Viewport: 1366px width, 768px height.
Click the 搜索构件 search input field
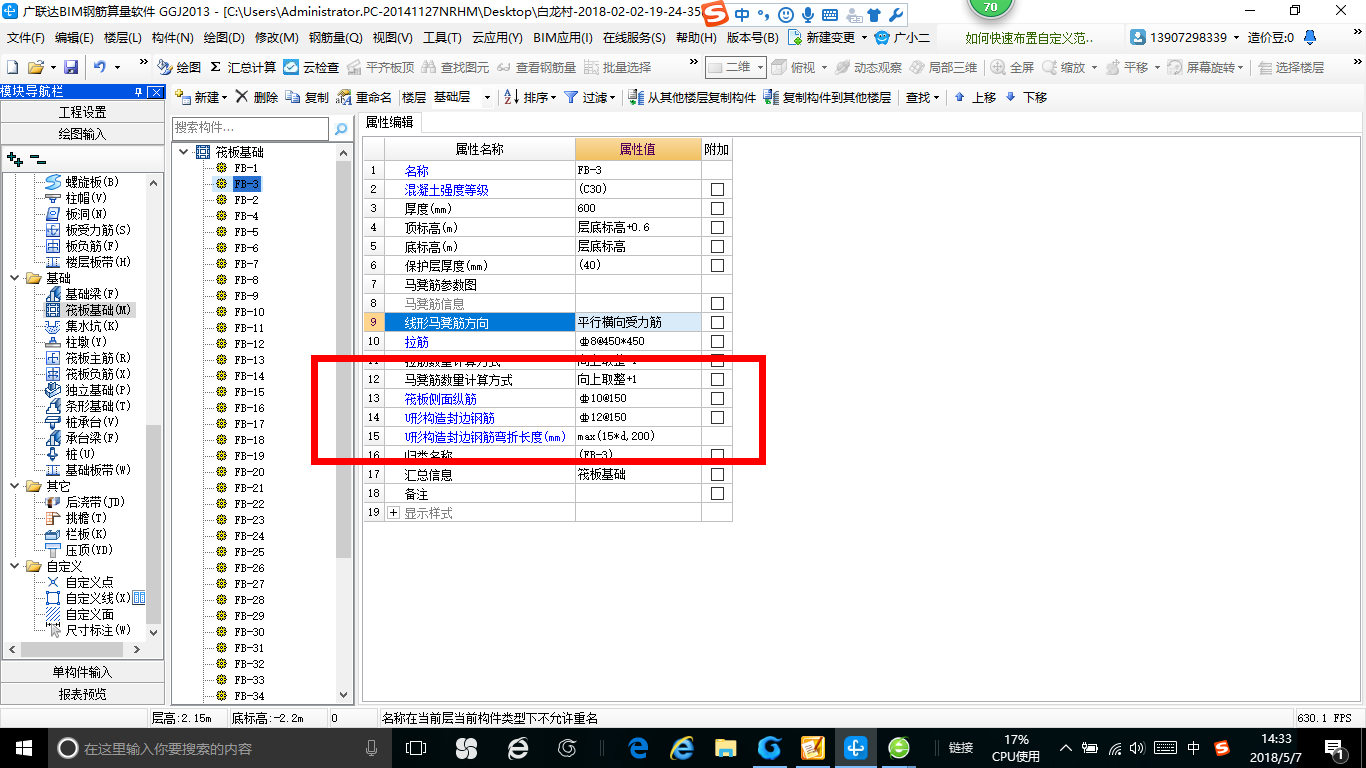click(x=250, y=128)
